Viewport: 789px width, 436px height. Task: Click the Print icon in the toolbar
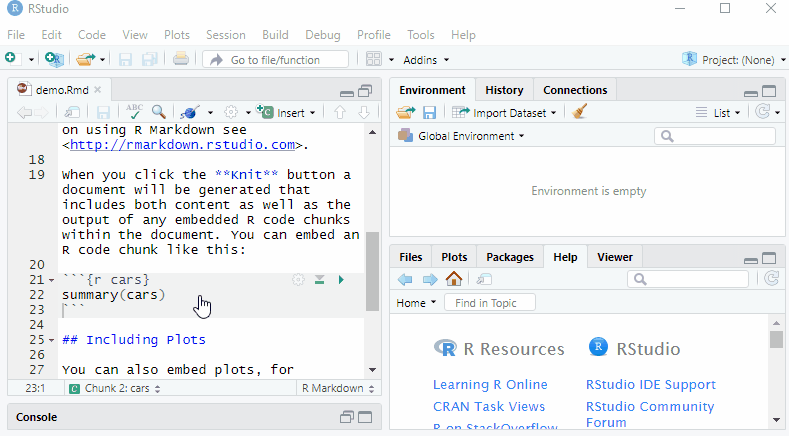click(181, 59)
